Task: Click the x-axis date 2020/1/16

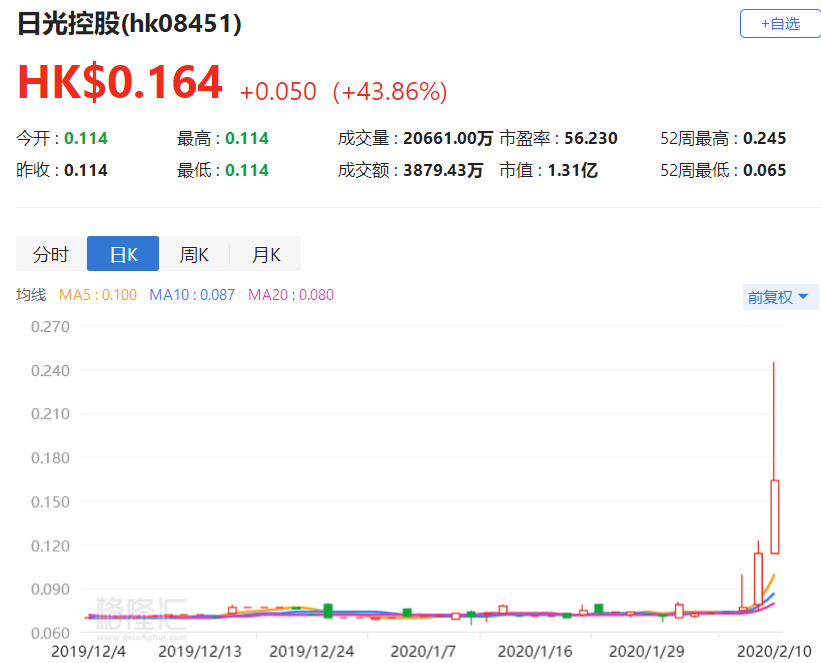Action: 535,651
